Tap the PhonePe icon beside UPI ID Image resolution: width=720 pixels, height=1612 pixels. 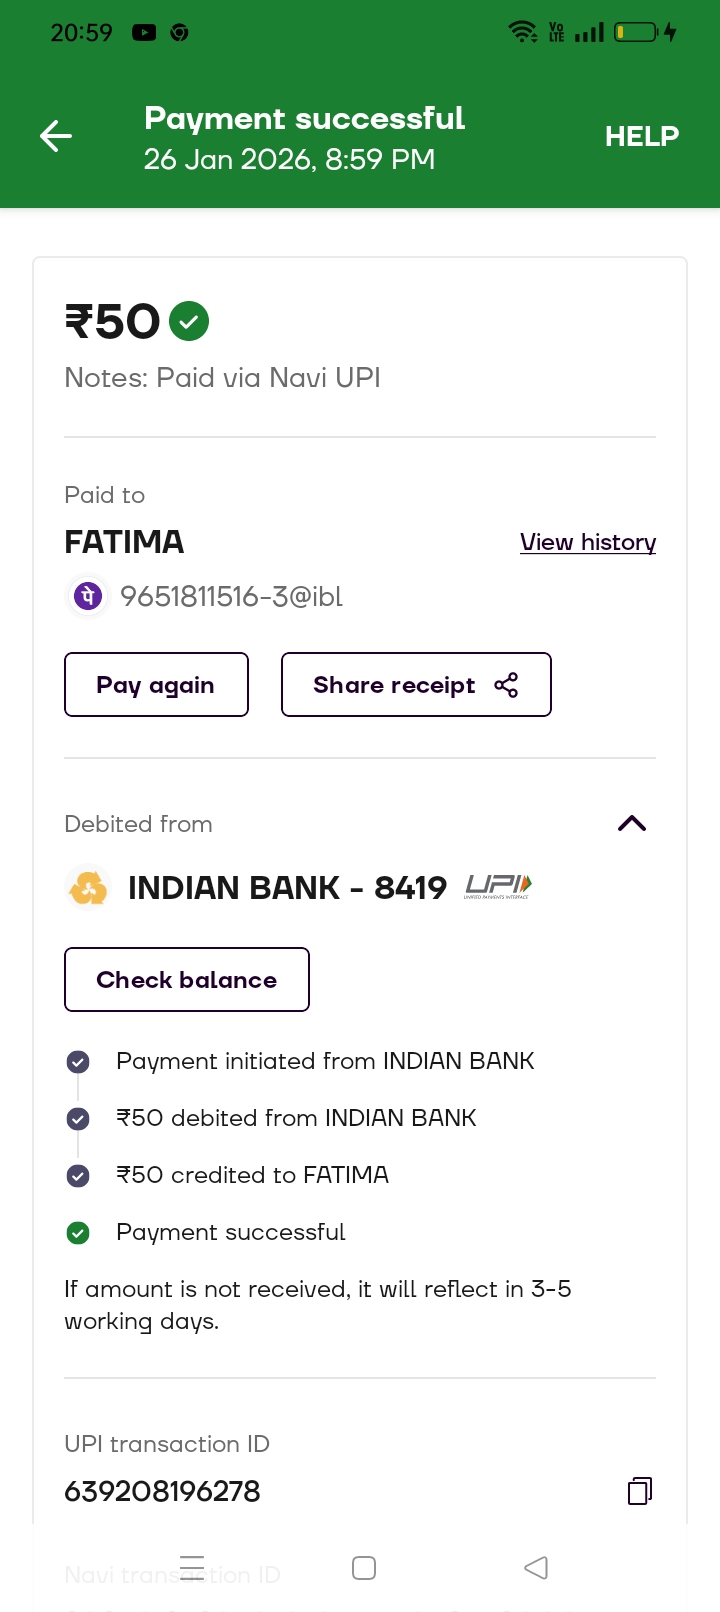[88, 597]
